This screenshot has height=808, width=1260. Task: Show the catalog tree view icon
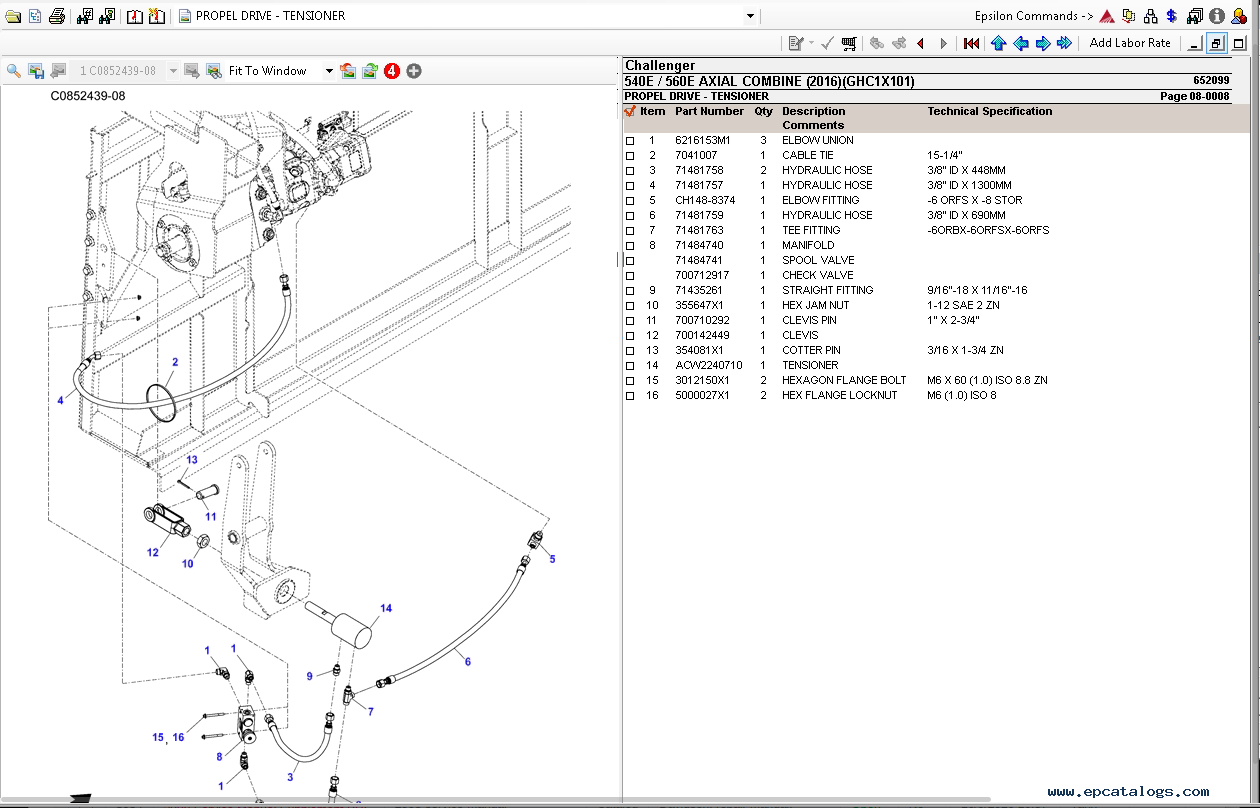pos(35,16)
